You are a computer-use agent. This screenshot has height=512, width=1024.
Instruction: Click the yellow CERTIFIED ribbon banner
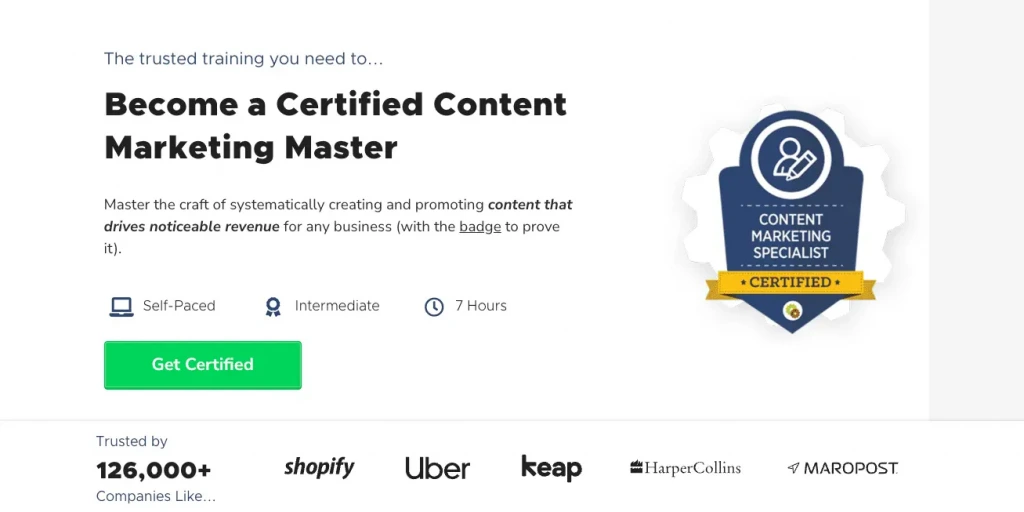[791, 283]
